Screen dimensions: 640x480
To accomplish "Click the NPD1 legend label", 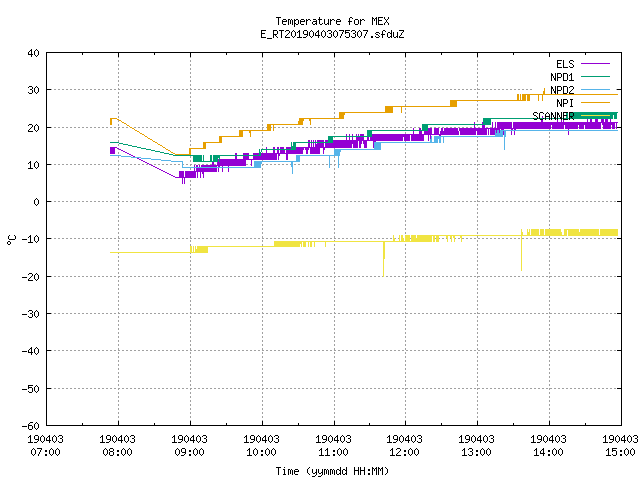I will click(562, 77).
